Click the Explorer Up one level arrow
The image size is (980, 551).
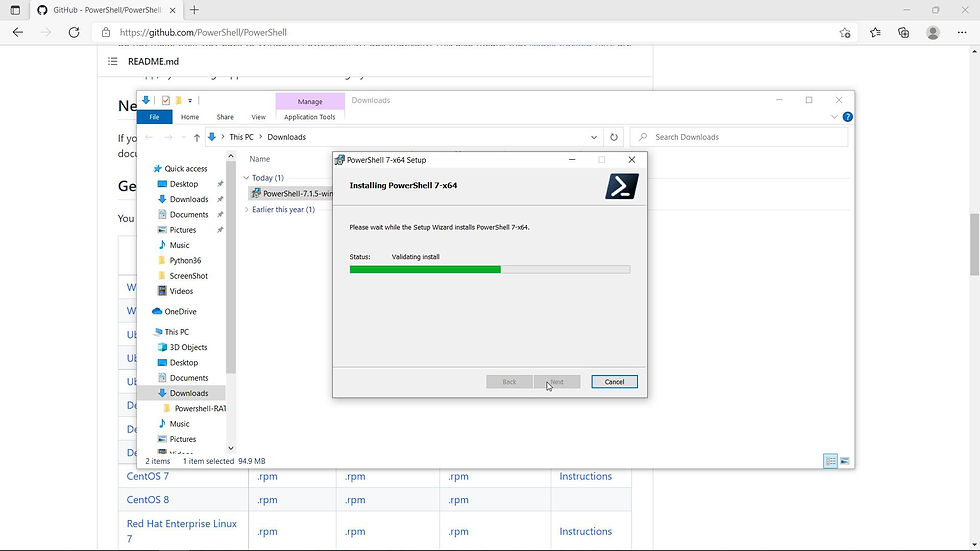[x=196, y=137]
